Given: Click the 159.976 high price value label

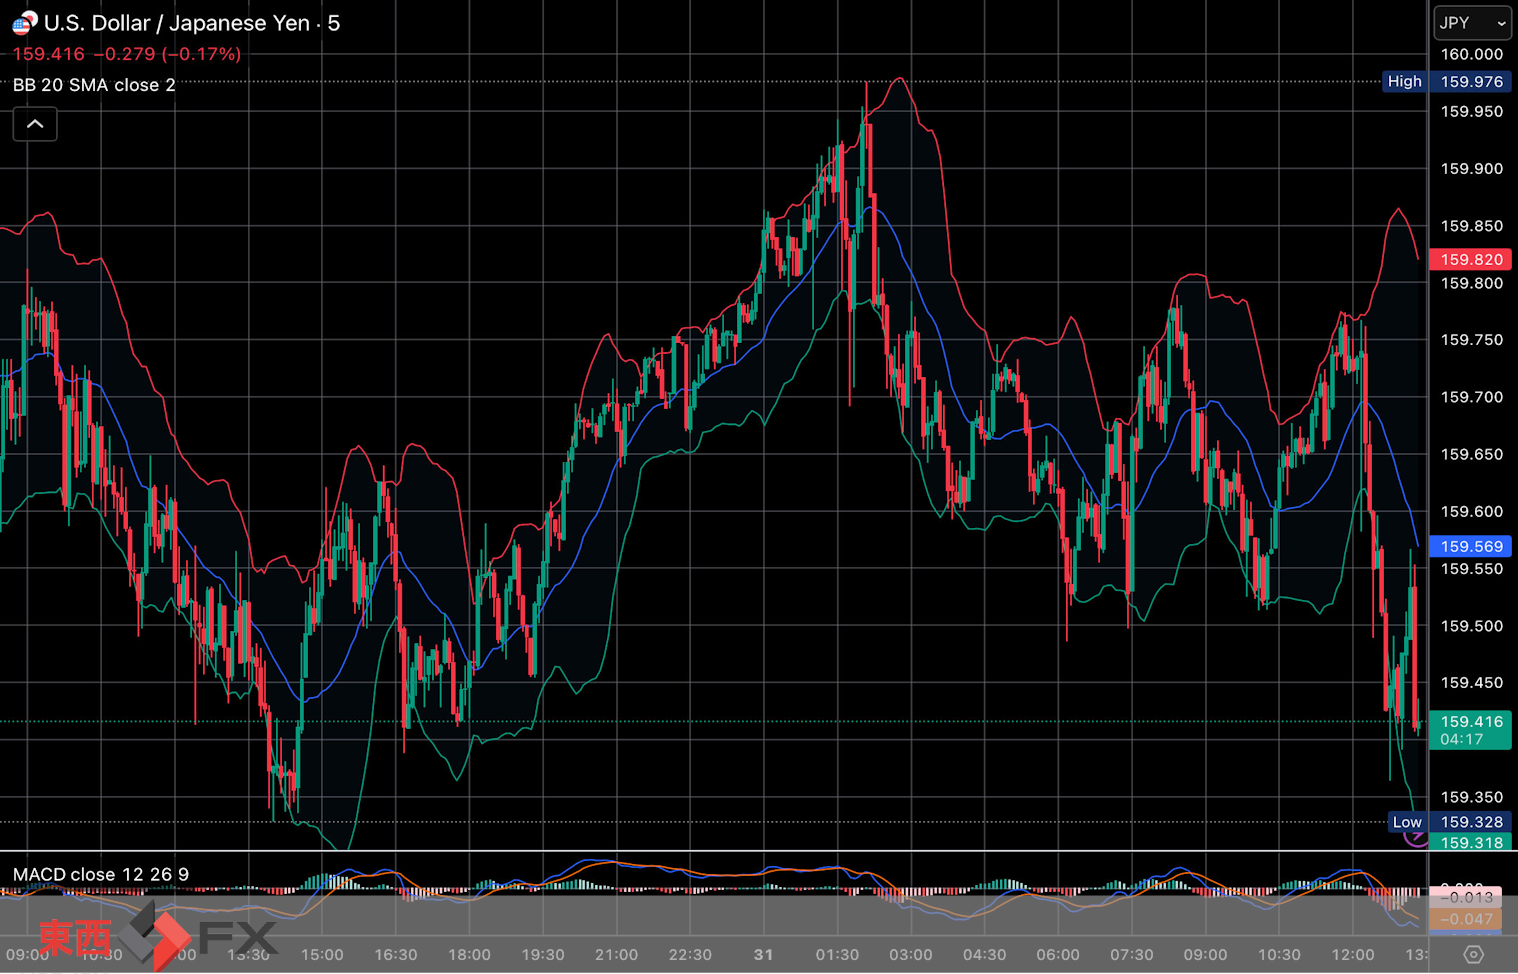Looking at the screenshot, I should 1471,82.
